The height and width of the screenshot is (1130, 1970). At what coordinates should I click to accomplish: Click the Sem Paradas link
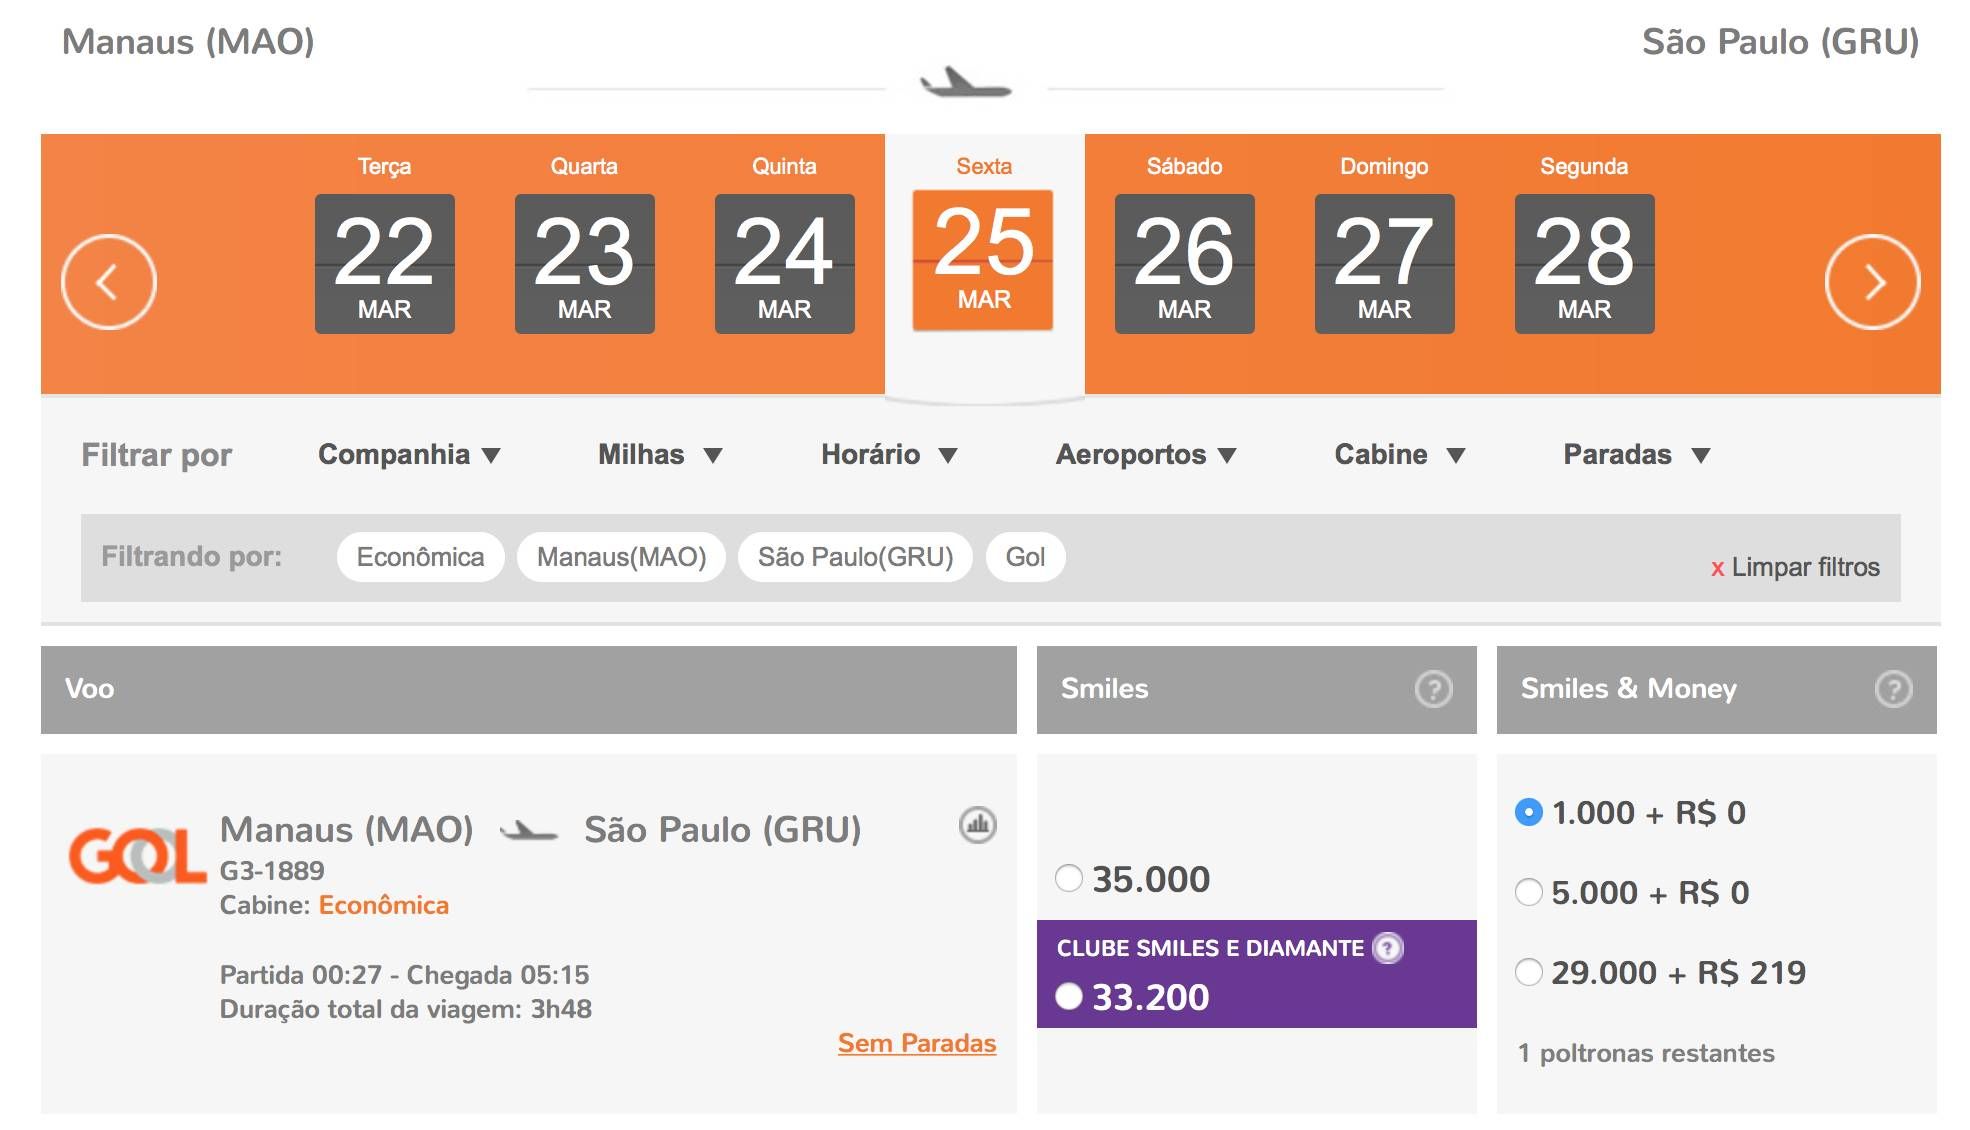916,1043
